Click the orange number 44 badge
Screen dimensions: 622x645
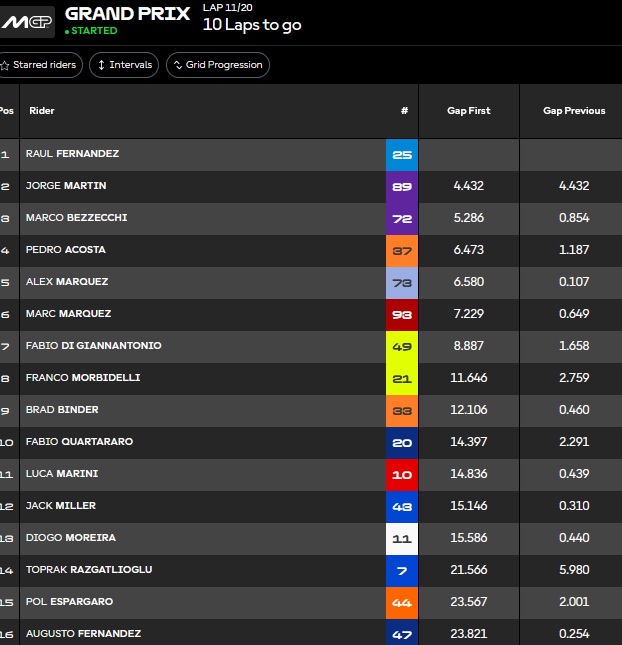[402, 603]
